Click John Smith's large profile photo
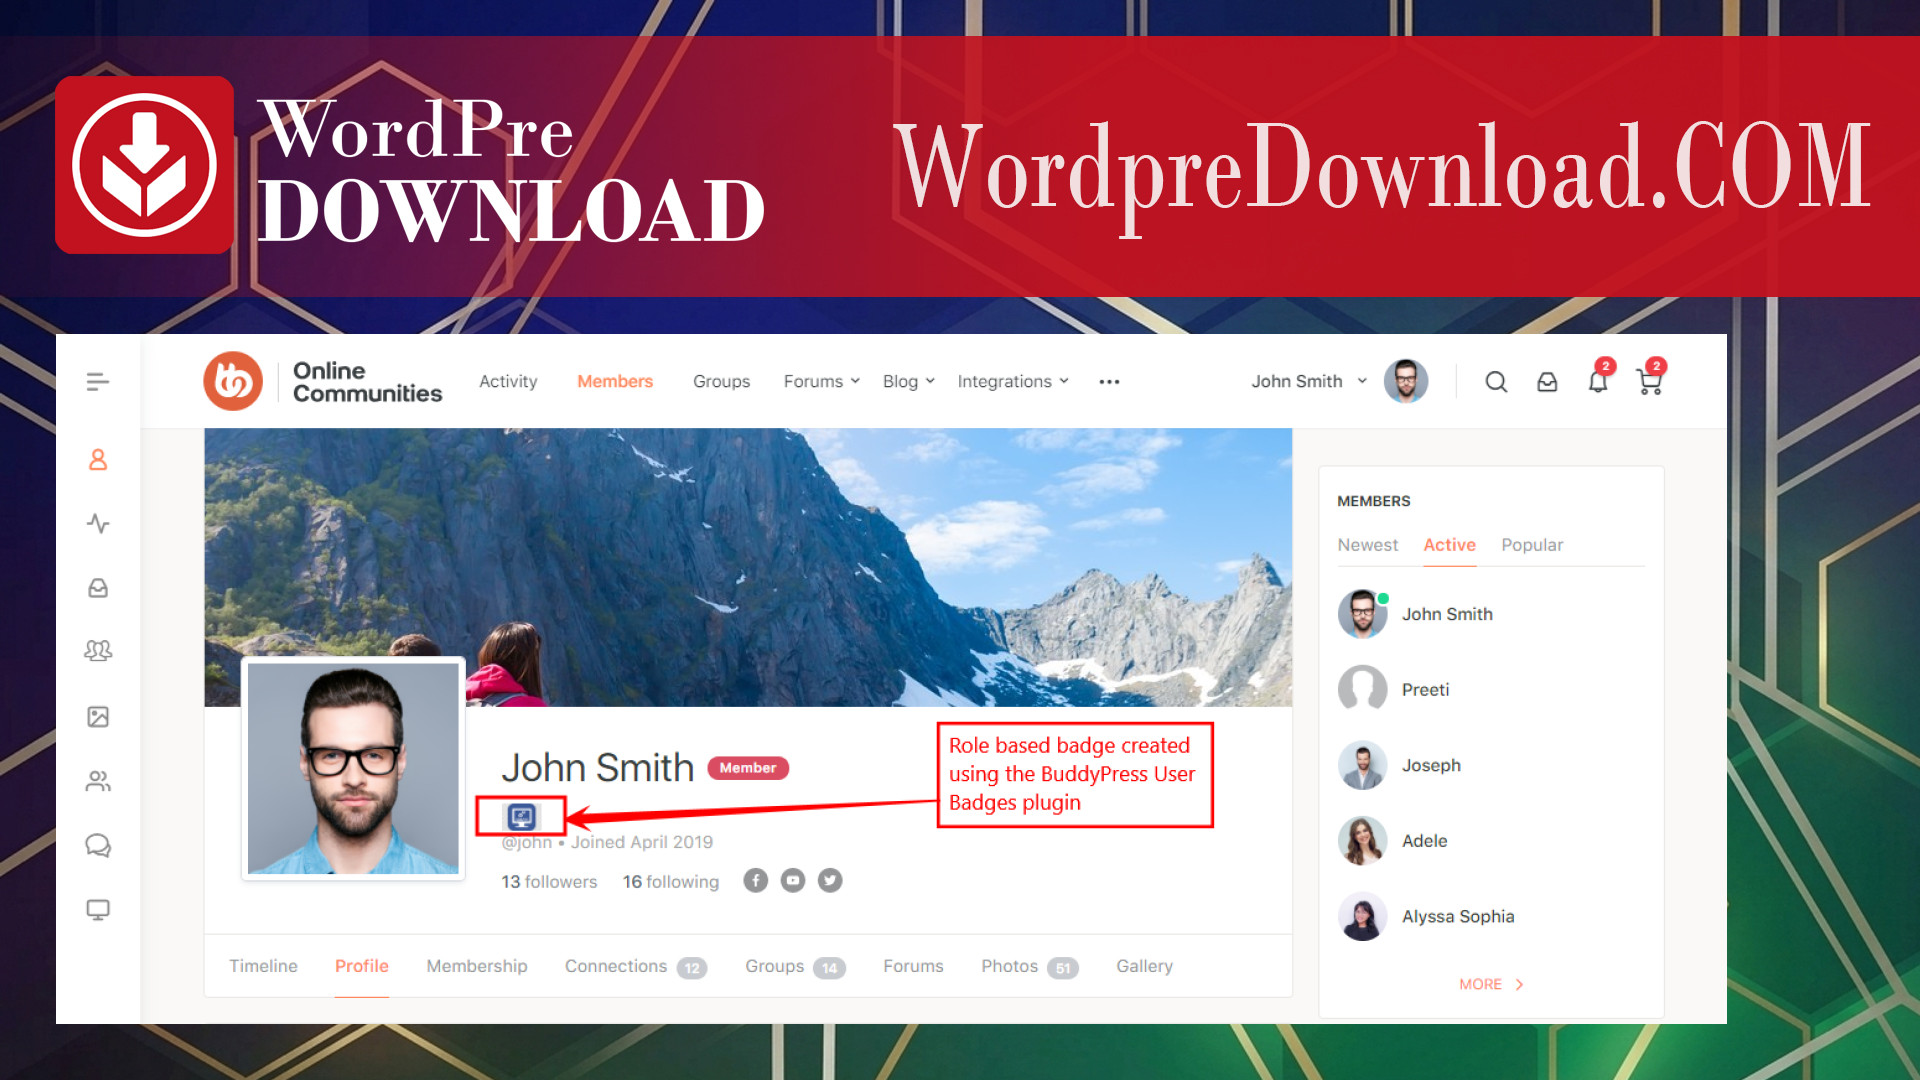 353,768
